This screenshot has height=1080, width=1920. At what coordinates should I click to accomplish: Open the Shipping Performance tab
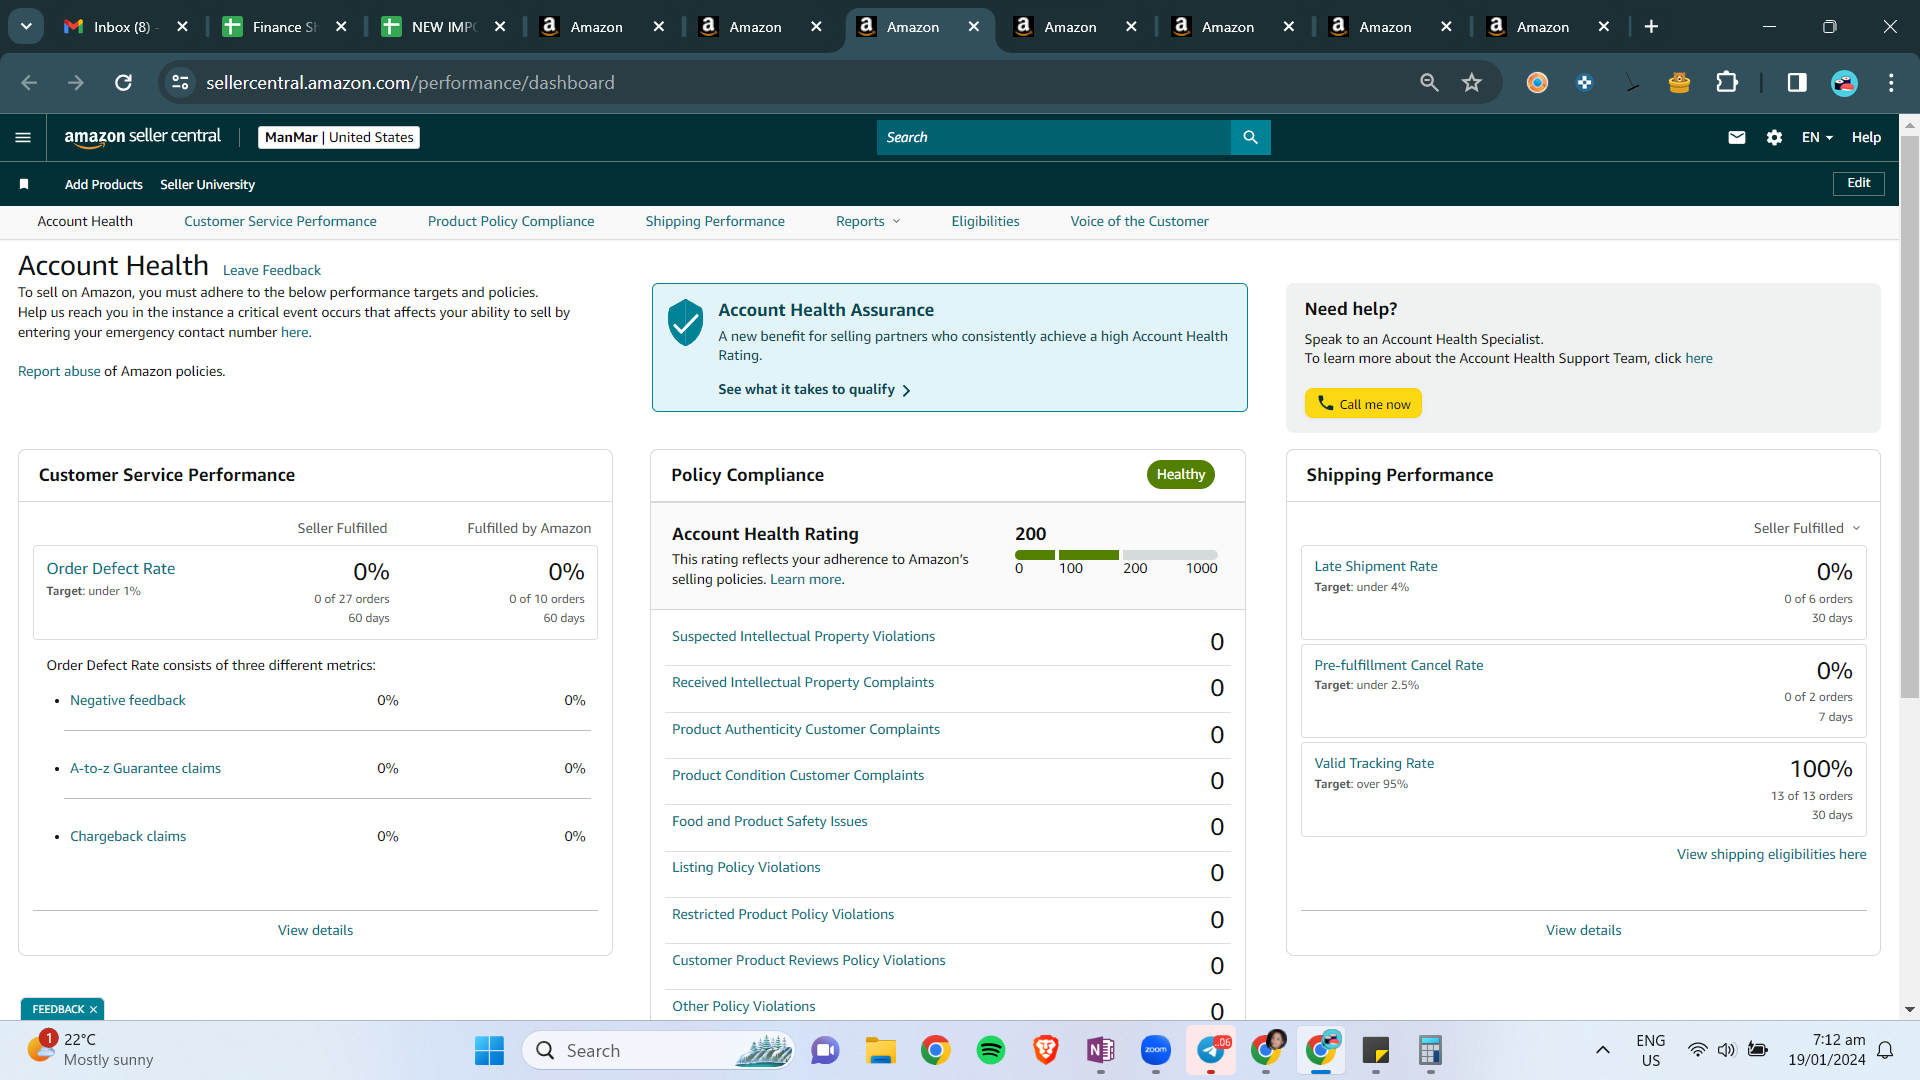click(x=715, y=221)
